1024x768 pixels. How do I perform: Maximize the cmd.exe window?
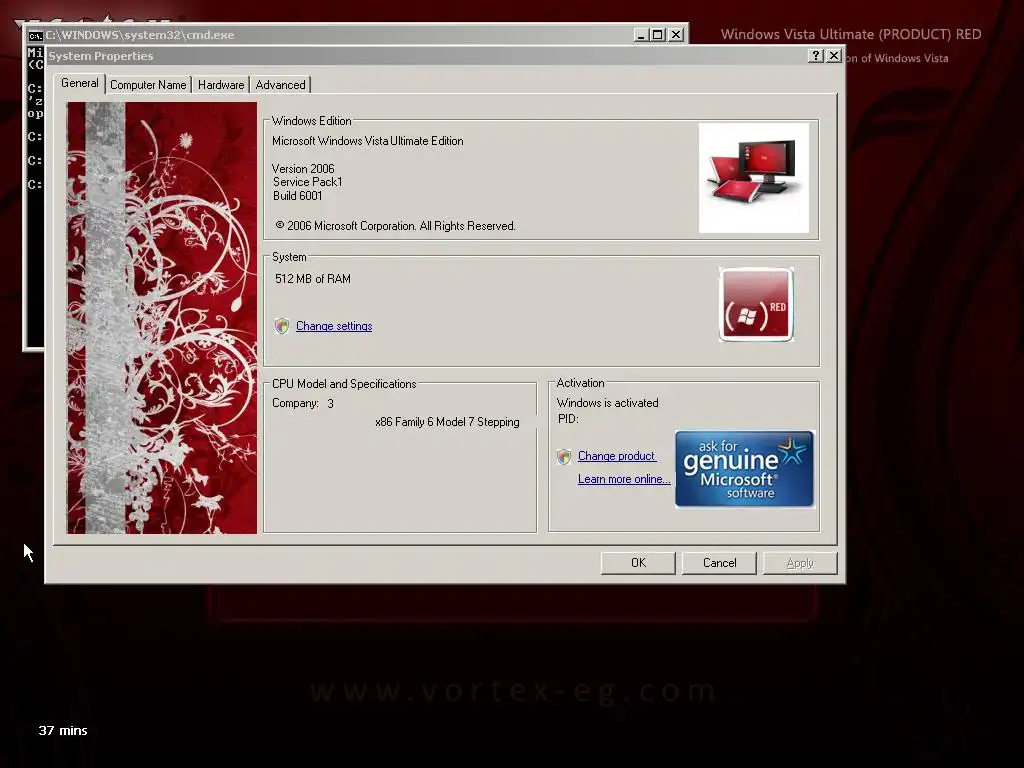pyautogui.click(x=658, y=35)
